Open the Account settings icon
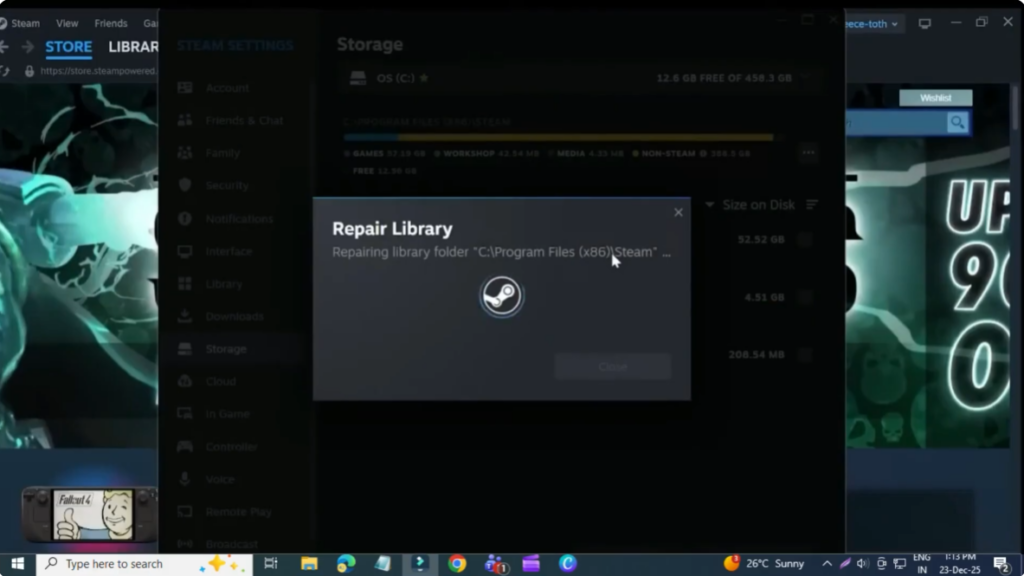1024x576 pixels. [213, 88]
